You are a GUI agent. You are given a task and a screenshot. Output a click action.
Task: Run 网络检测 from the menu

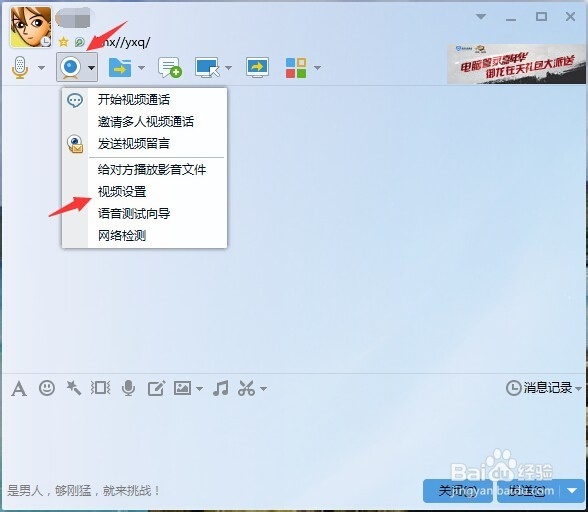pyautogui.click(x=144, y=236)
